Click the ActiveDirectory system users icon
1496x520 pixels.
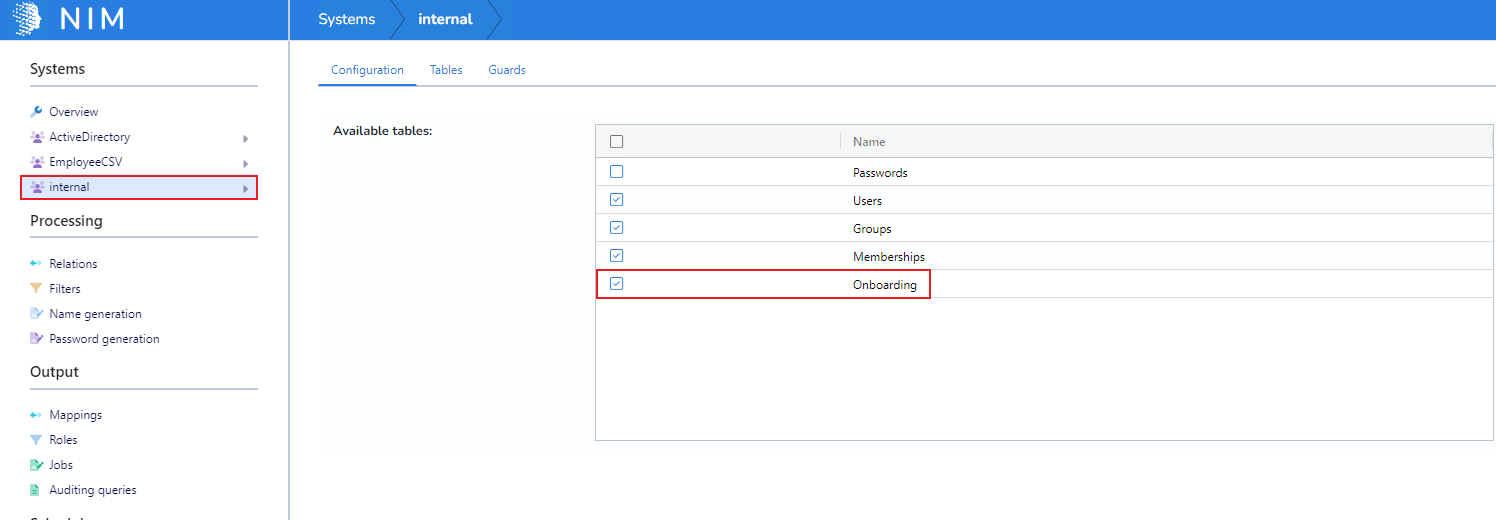pyautogui.click(x=37, y=137)
